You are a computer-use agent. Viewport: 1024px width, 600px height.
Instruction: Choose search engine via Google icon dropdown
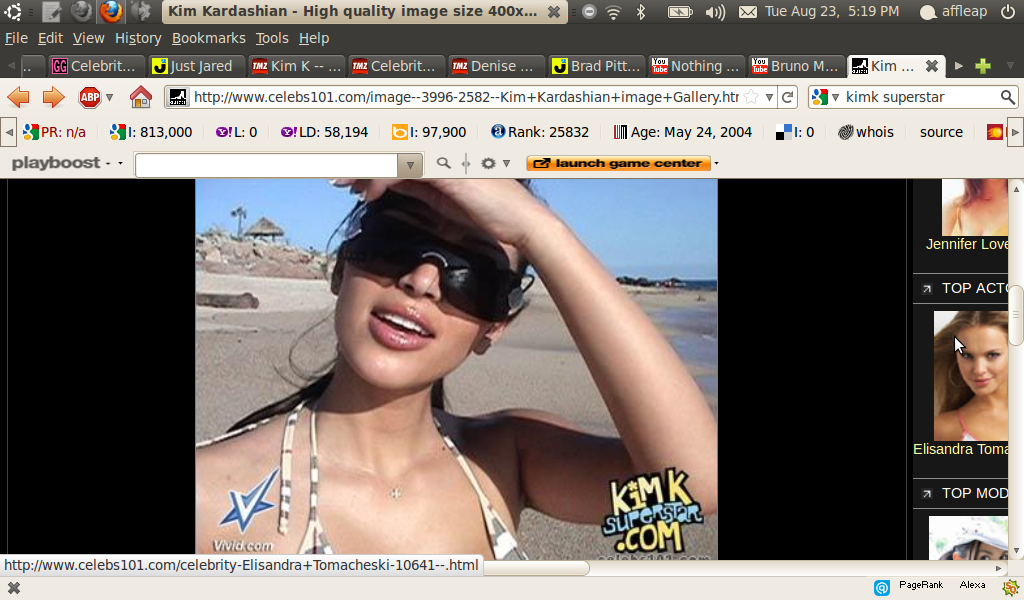pos(825,97)
